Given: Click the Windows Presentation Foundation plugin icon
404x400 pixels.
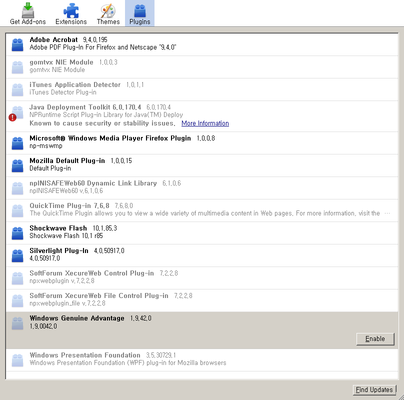Looking at the screenshot, I should coord(17,360).
